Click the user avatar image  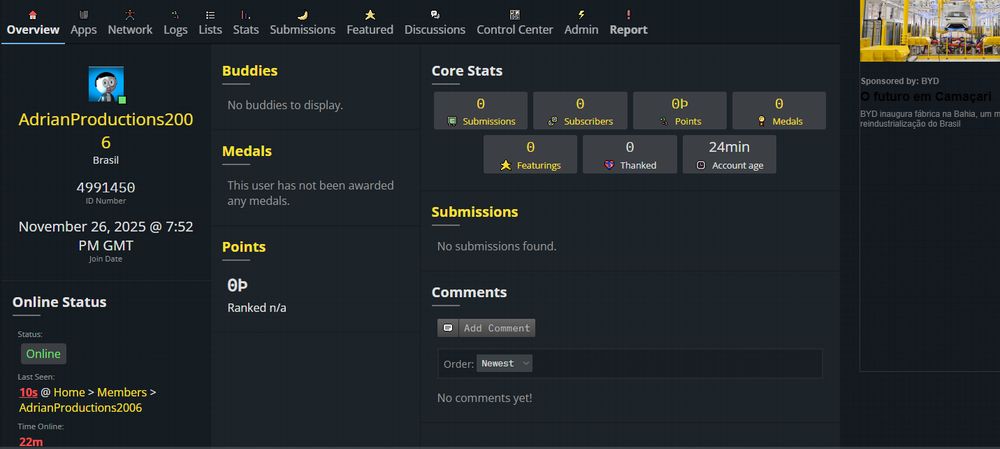point(106,84)
